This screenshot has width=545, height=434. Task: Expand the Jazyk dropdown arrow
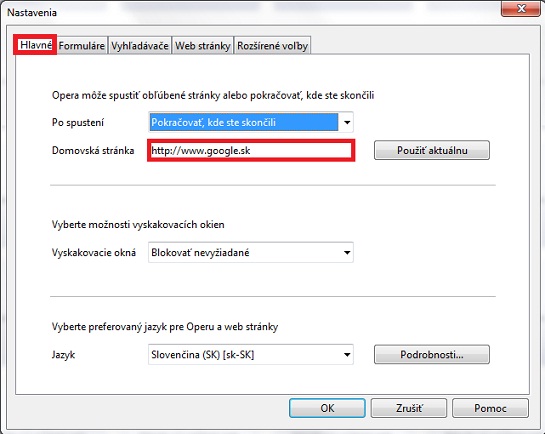(x=347, y=354)
